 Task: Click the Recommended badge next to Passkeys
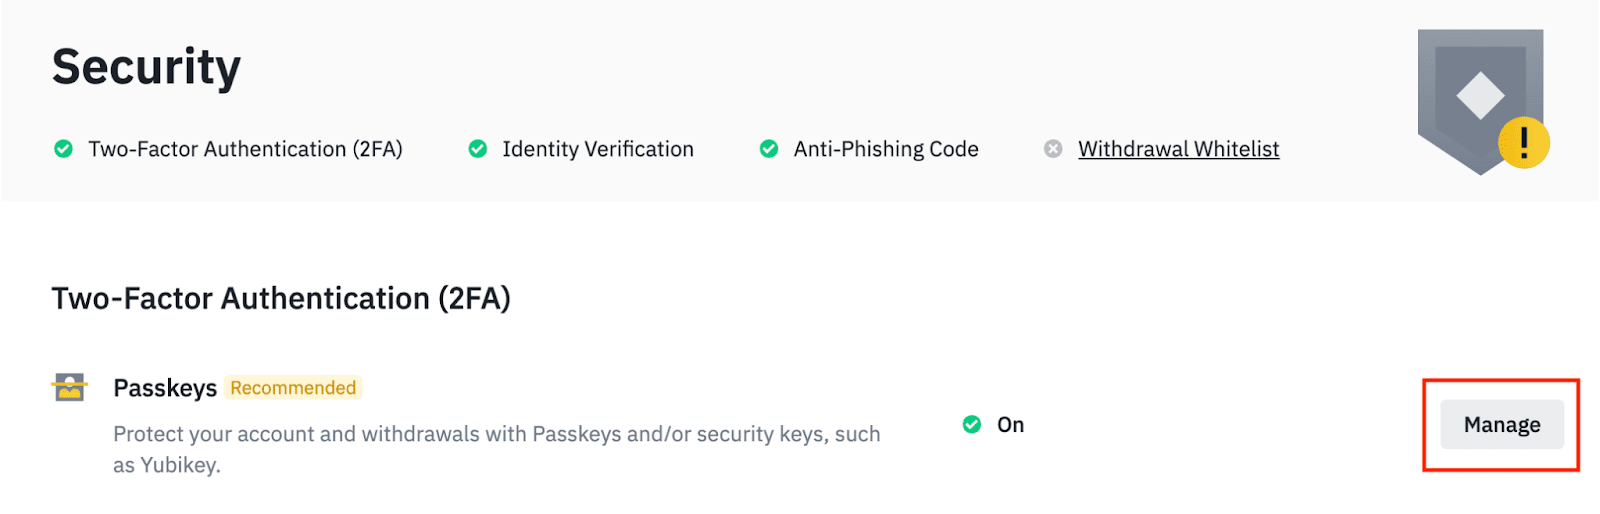coord(293,387)
